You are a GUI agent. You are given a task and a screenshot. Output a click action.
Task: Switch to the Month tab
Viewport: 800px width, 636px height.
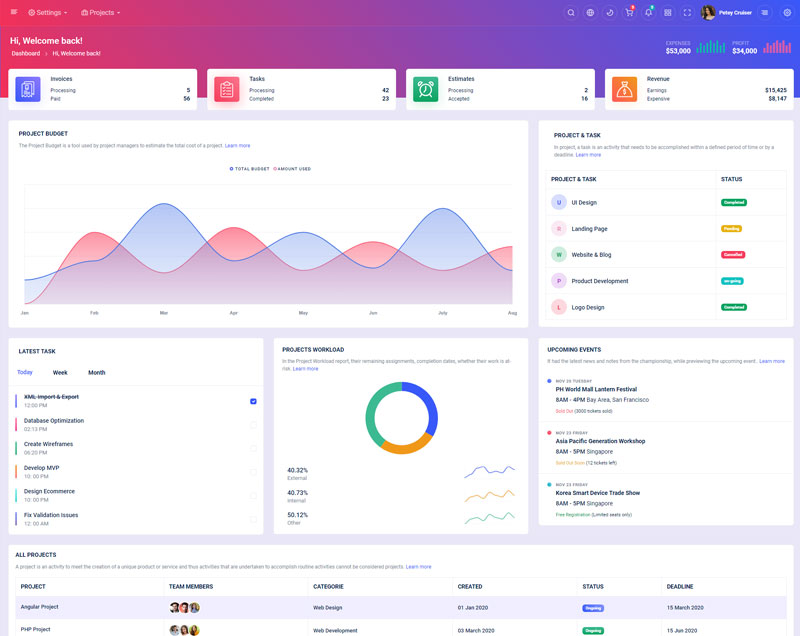[96, 372]
